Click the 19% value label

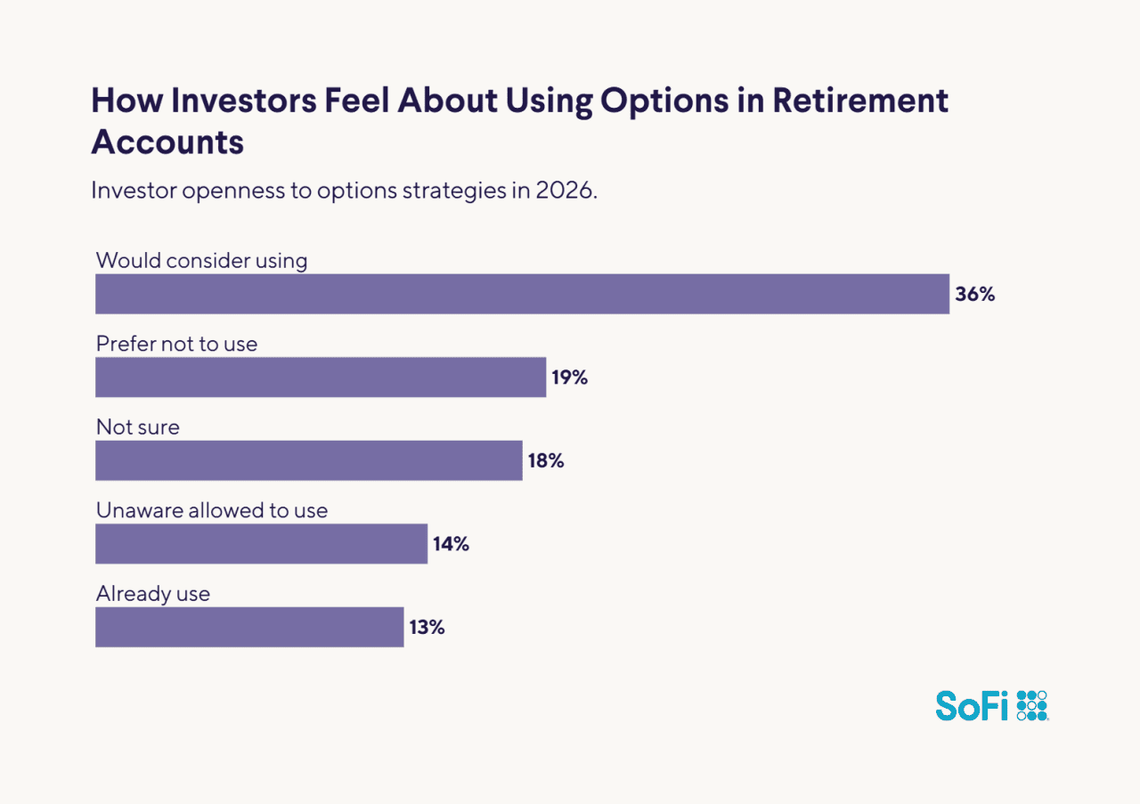point(568,378)
